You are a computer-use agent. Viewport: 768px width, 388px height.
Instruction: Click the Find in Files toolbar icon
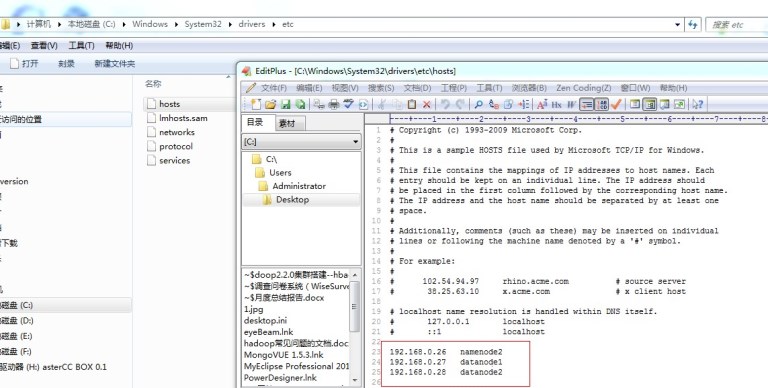(508, 104)
